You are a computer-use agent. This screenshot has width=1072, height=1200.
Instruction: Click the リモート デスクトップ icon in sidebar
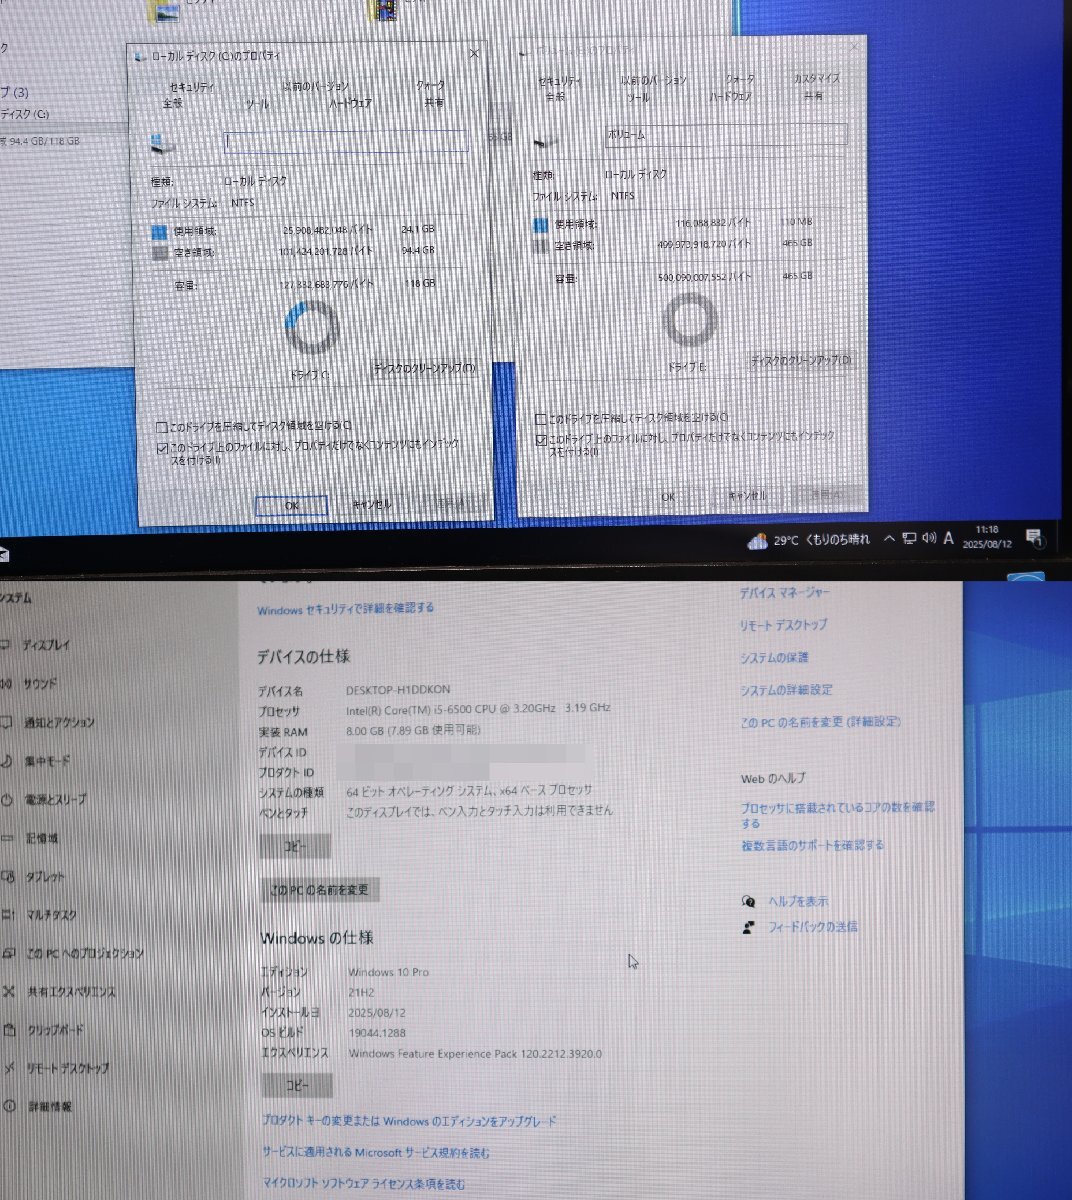8,1069
